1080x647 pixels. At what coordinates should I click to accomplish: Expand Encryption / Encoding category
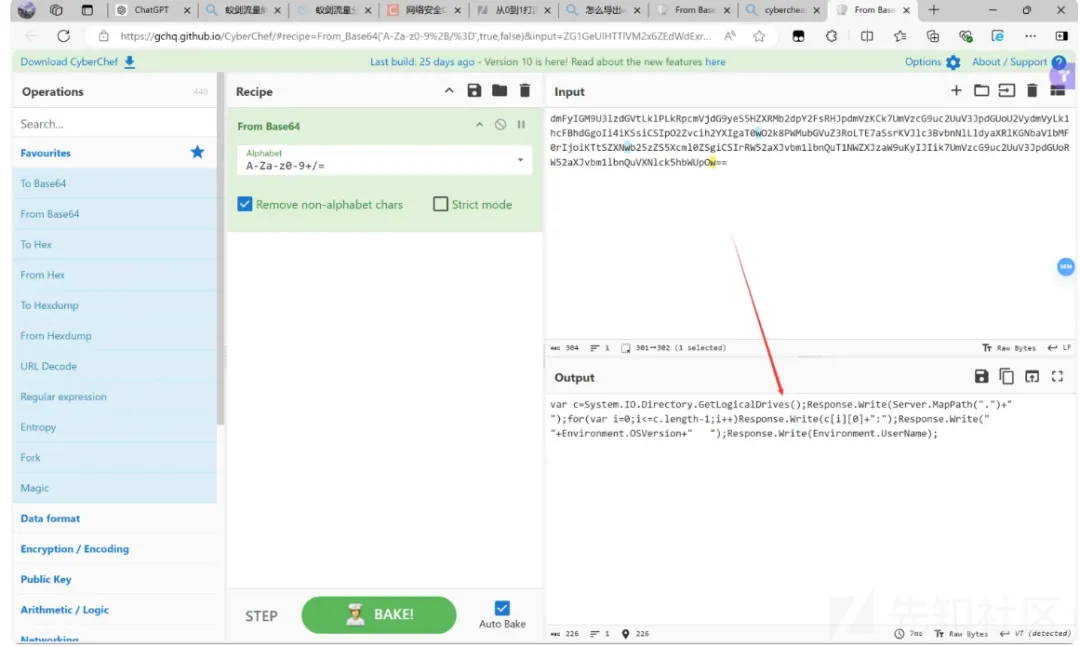click(x=114, y=548)
